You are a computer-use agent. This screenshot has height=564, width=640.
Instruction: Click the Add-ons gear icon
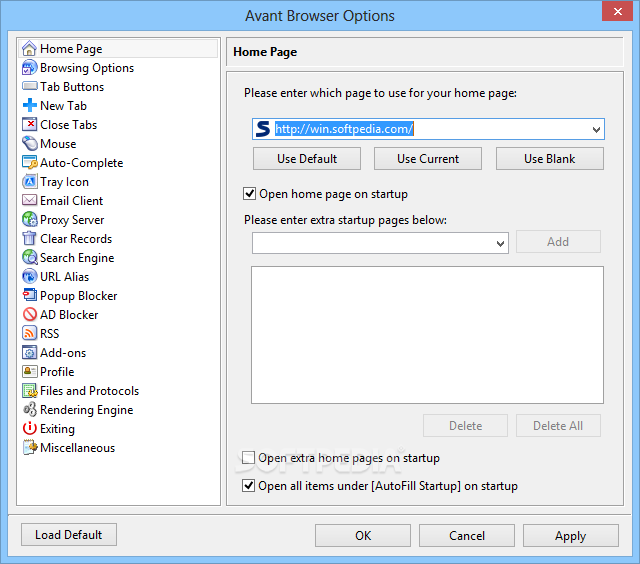[29, 352]
